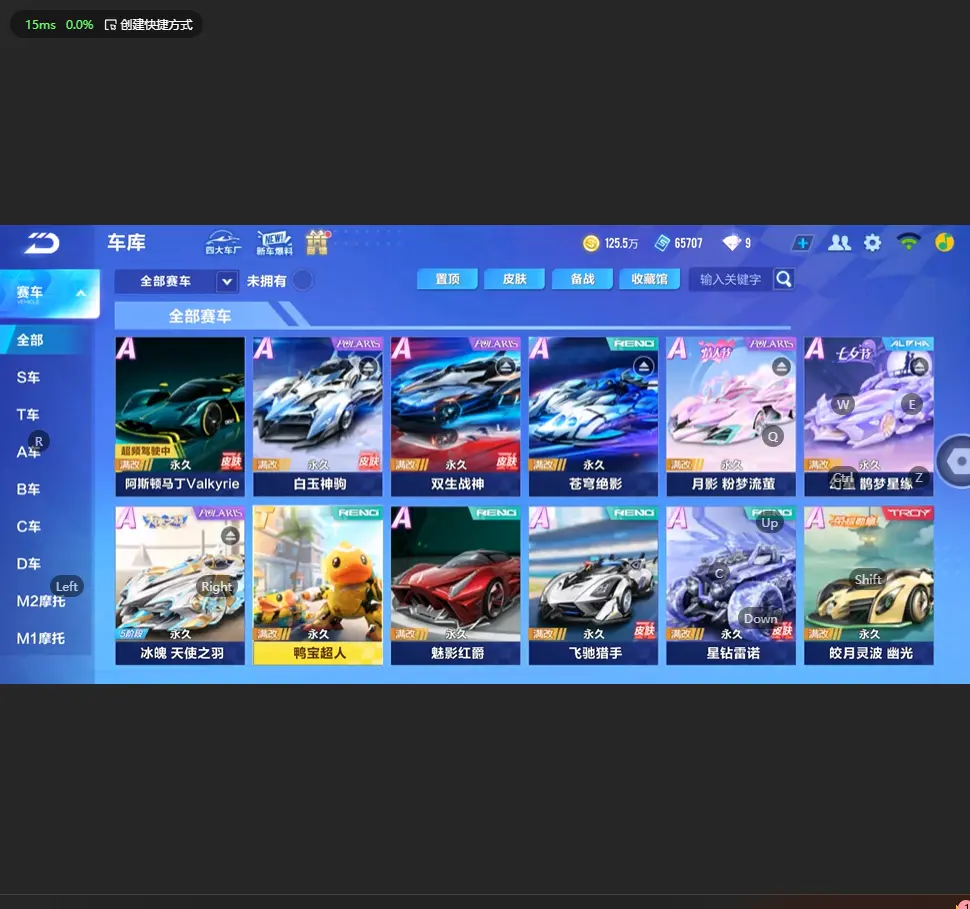Select the 月影 粉梦流萤 car card

[x=732, y=416]
